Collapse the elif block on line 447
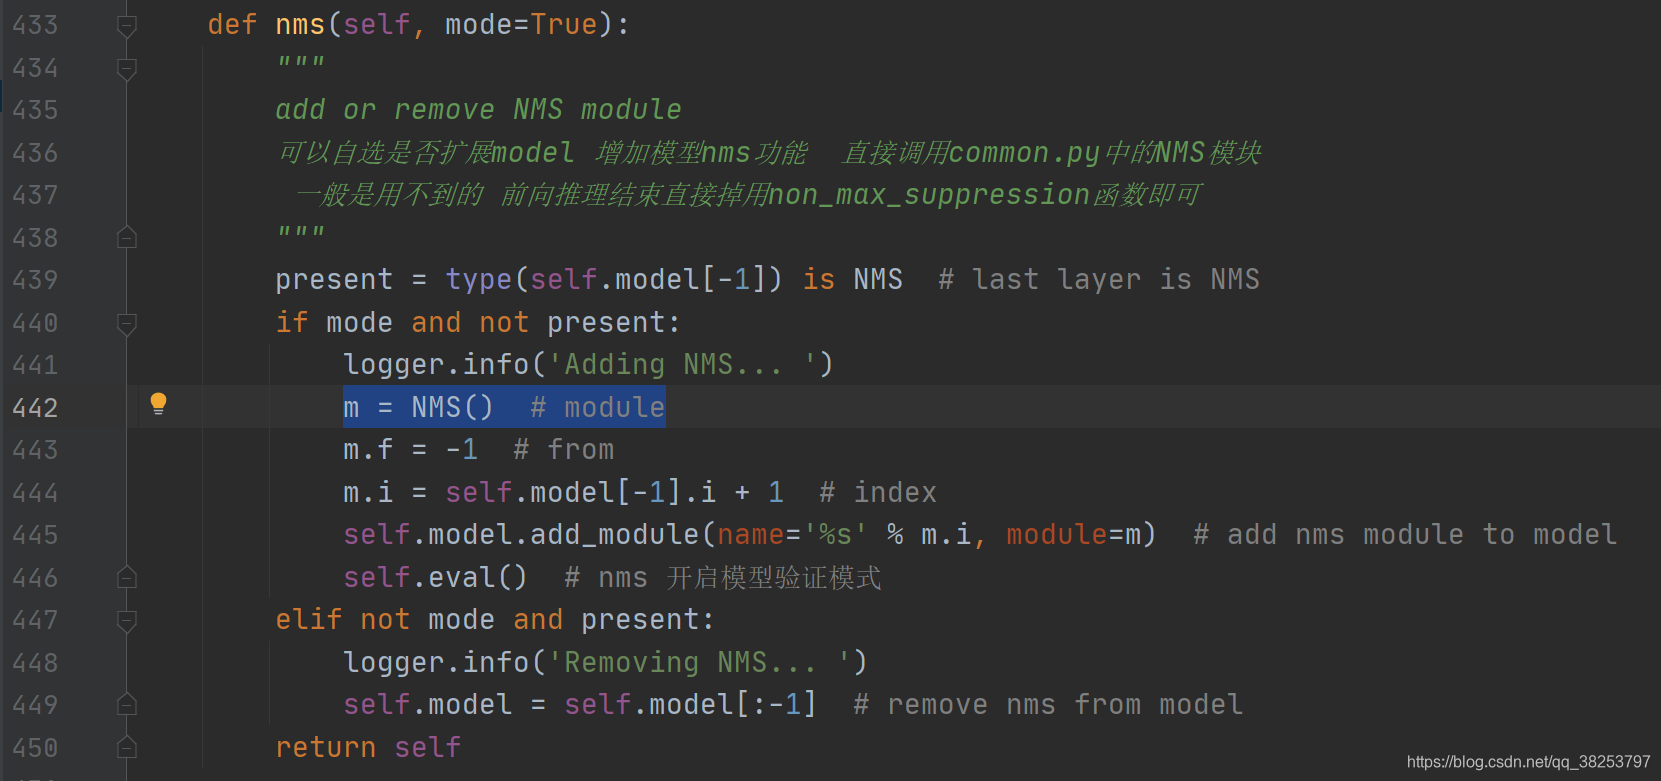 coord(127,621)
